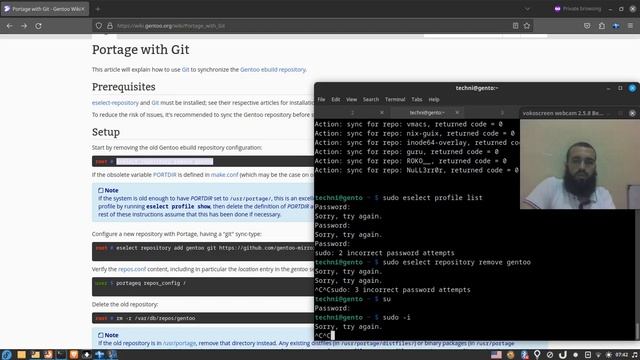Screen dimensions: 640x360
Task: Open the Firefox extensions puzzle icon
Action: pyautogui.click(x=602, y=26)
